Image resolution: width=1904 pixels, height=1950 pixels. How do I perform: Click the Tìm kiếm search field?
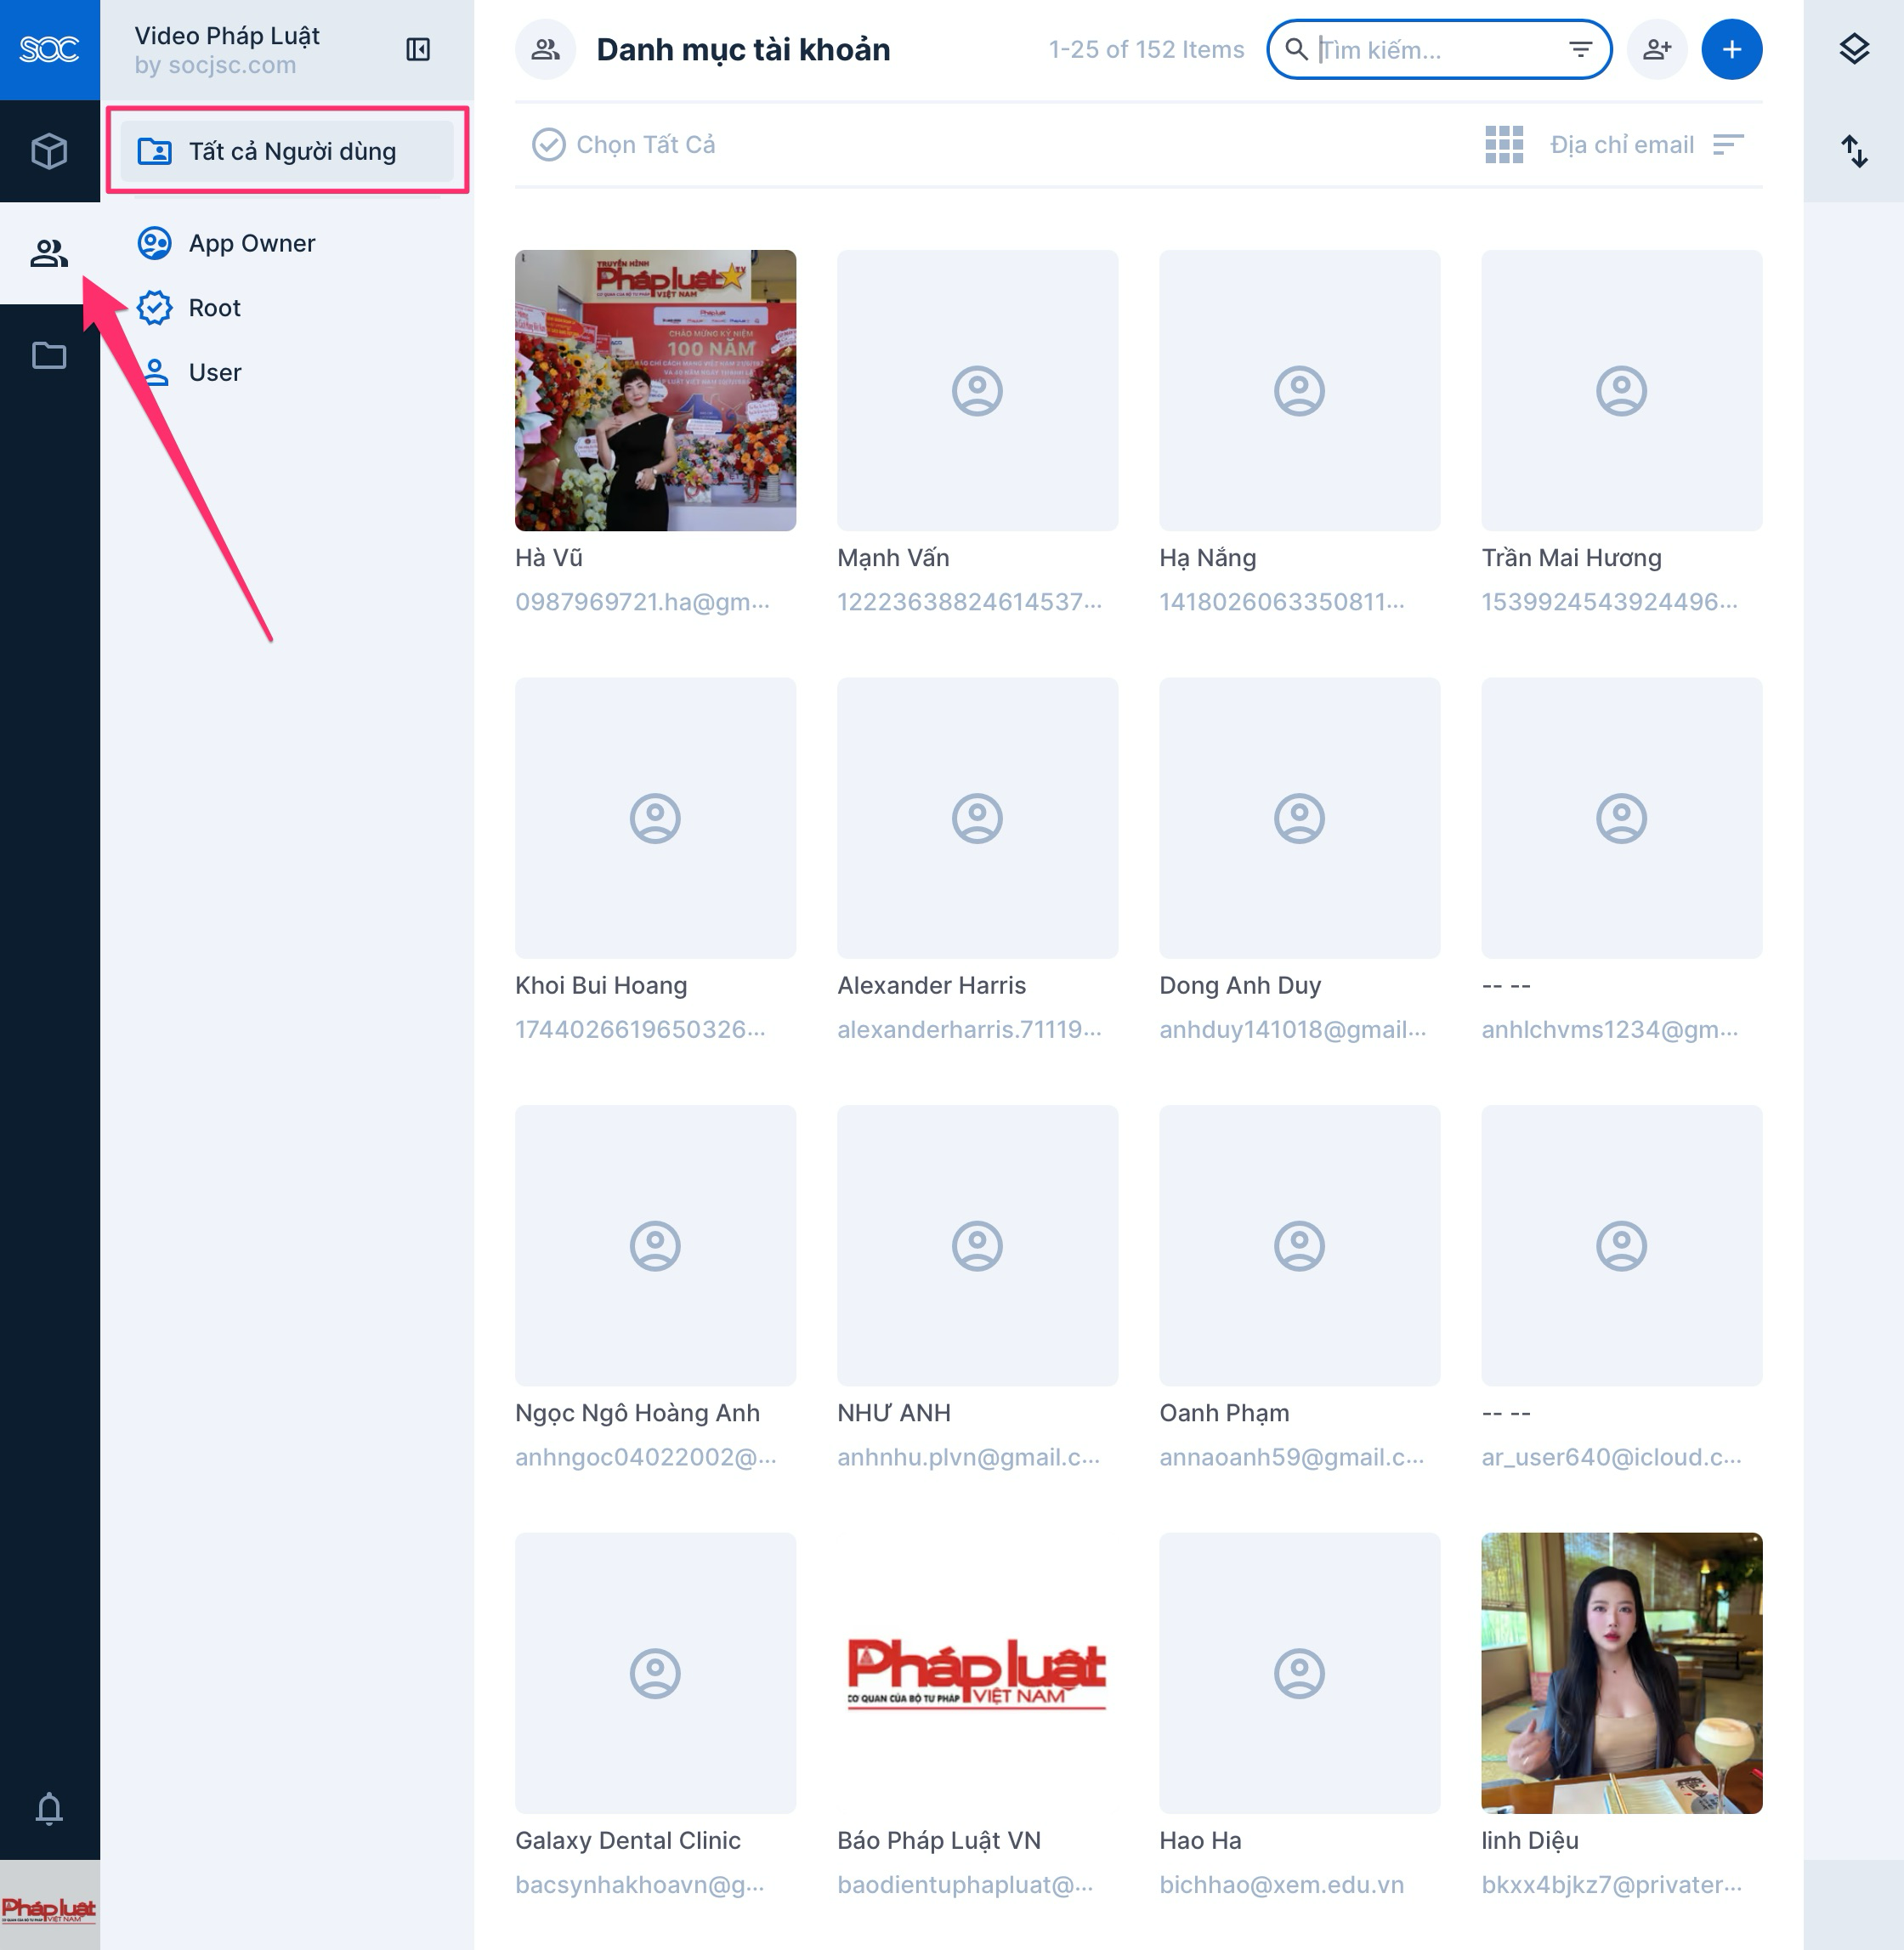[1430, 49]
